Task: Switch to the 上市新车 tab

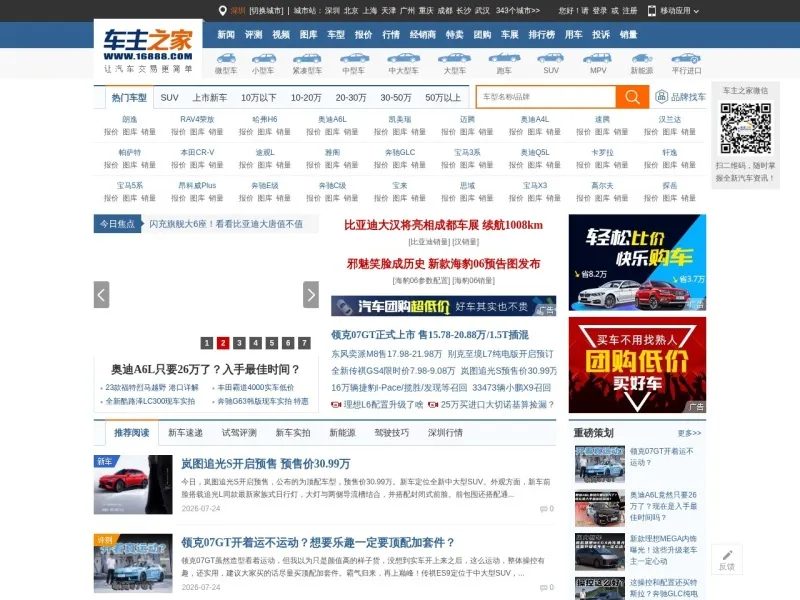Action: (210, 97)
